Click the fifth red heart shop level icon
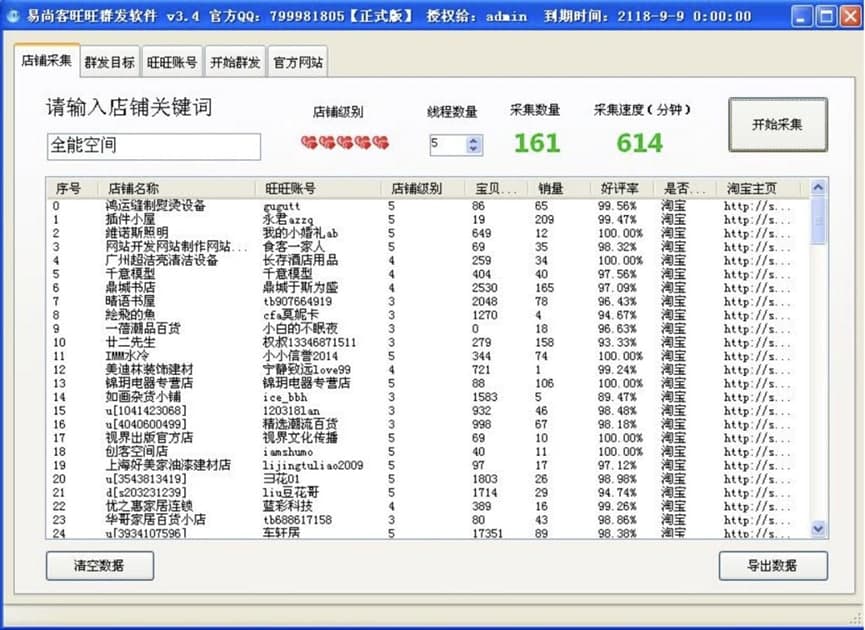The height and width of the screenshot is (630, 865). coord(380,143)
